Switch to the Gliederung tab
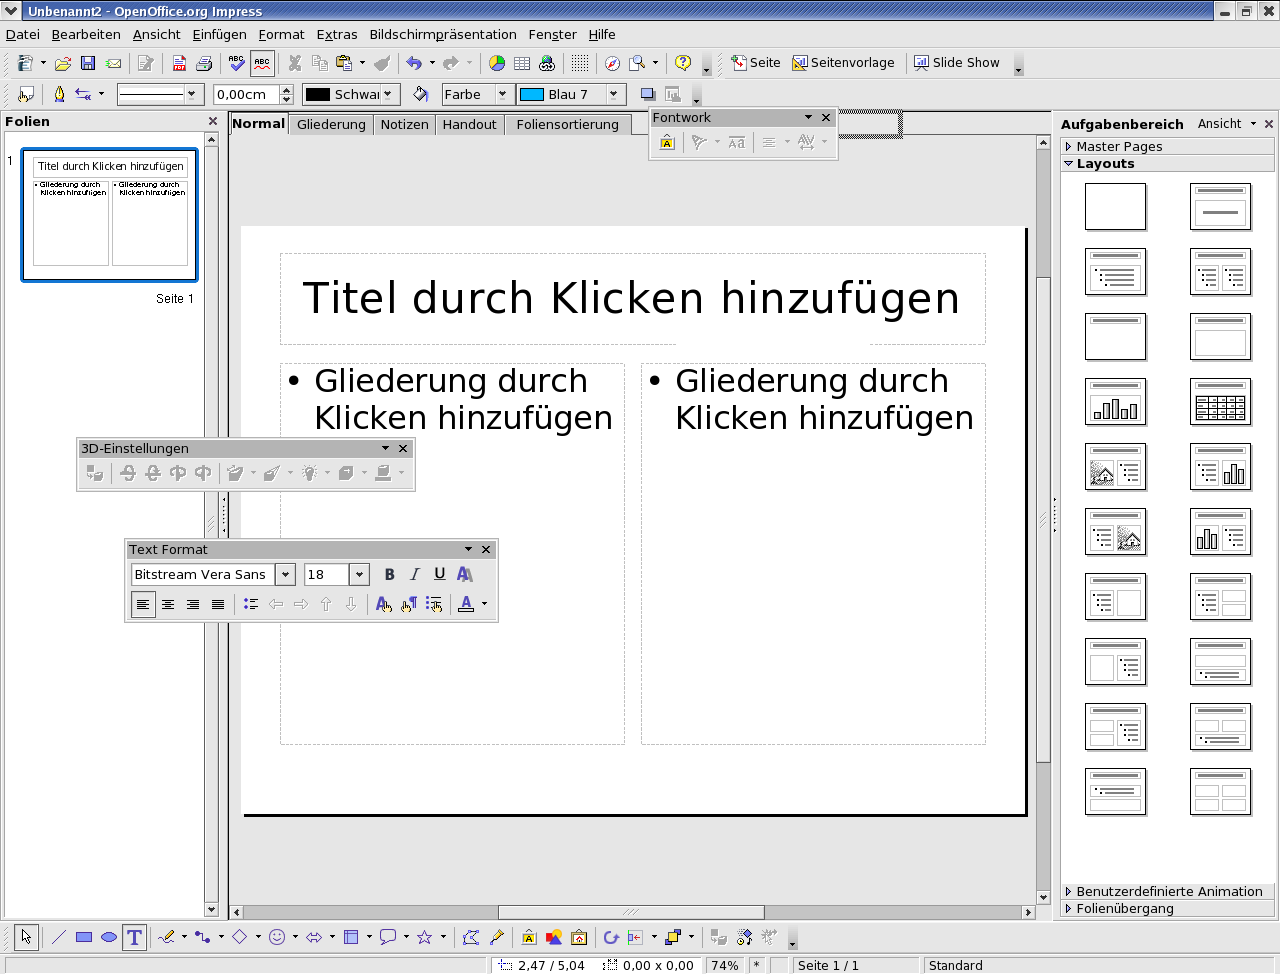Screen dimensions: 1280x974 point(331,124)
